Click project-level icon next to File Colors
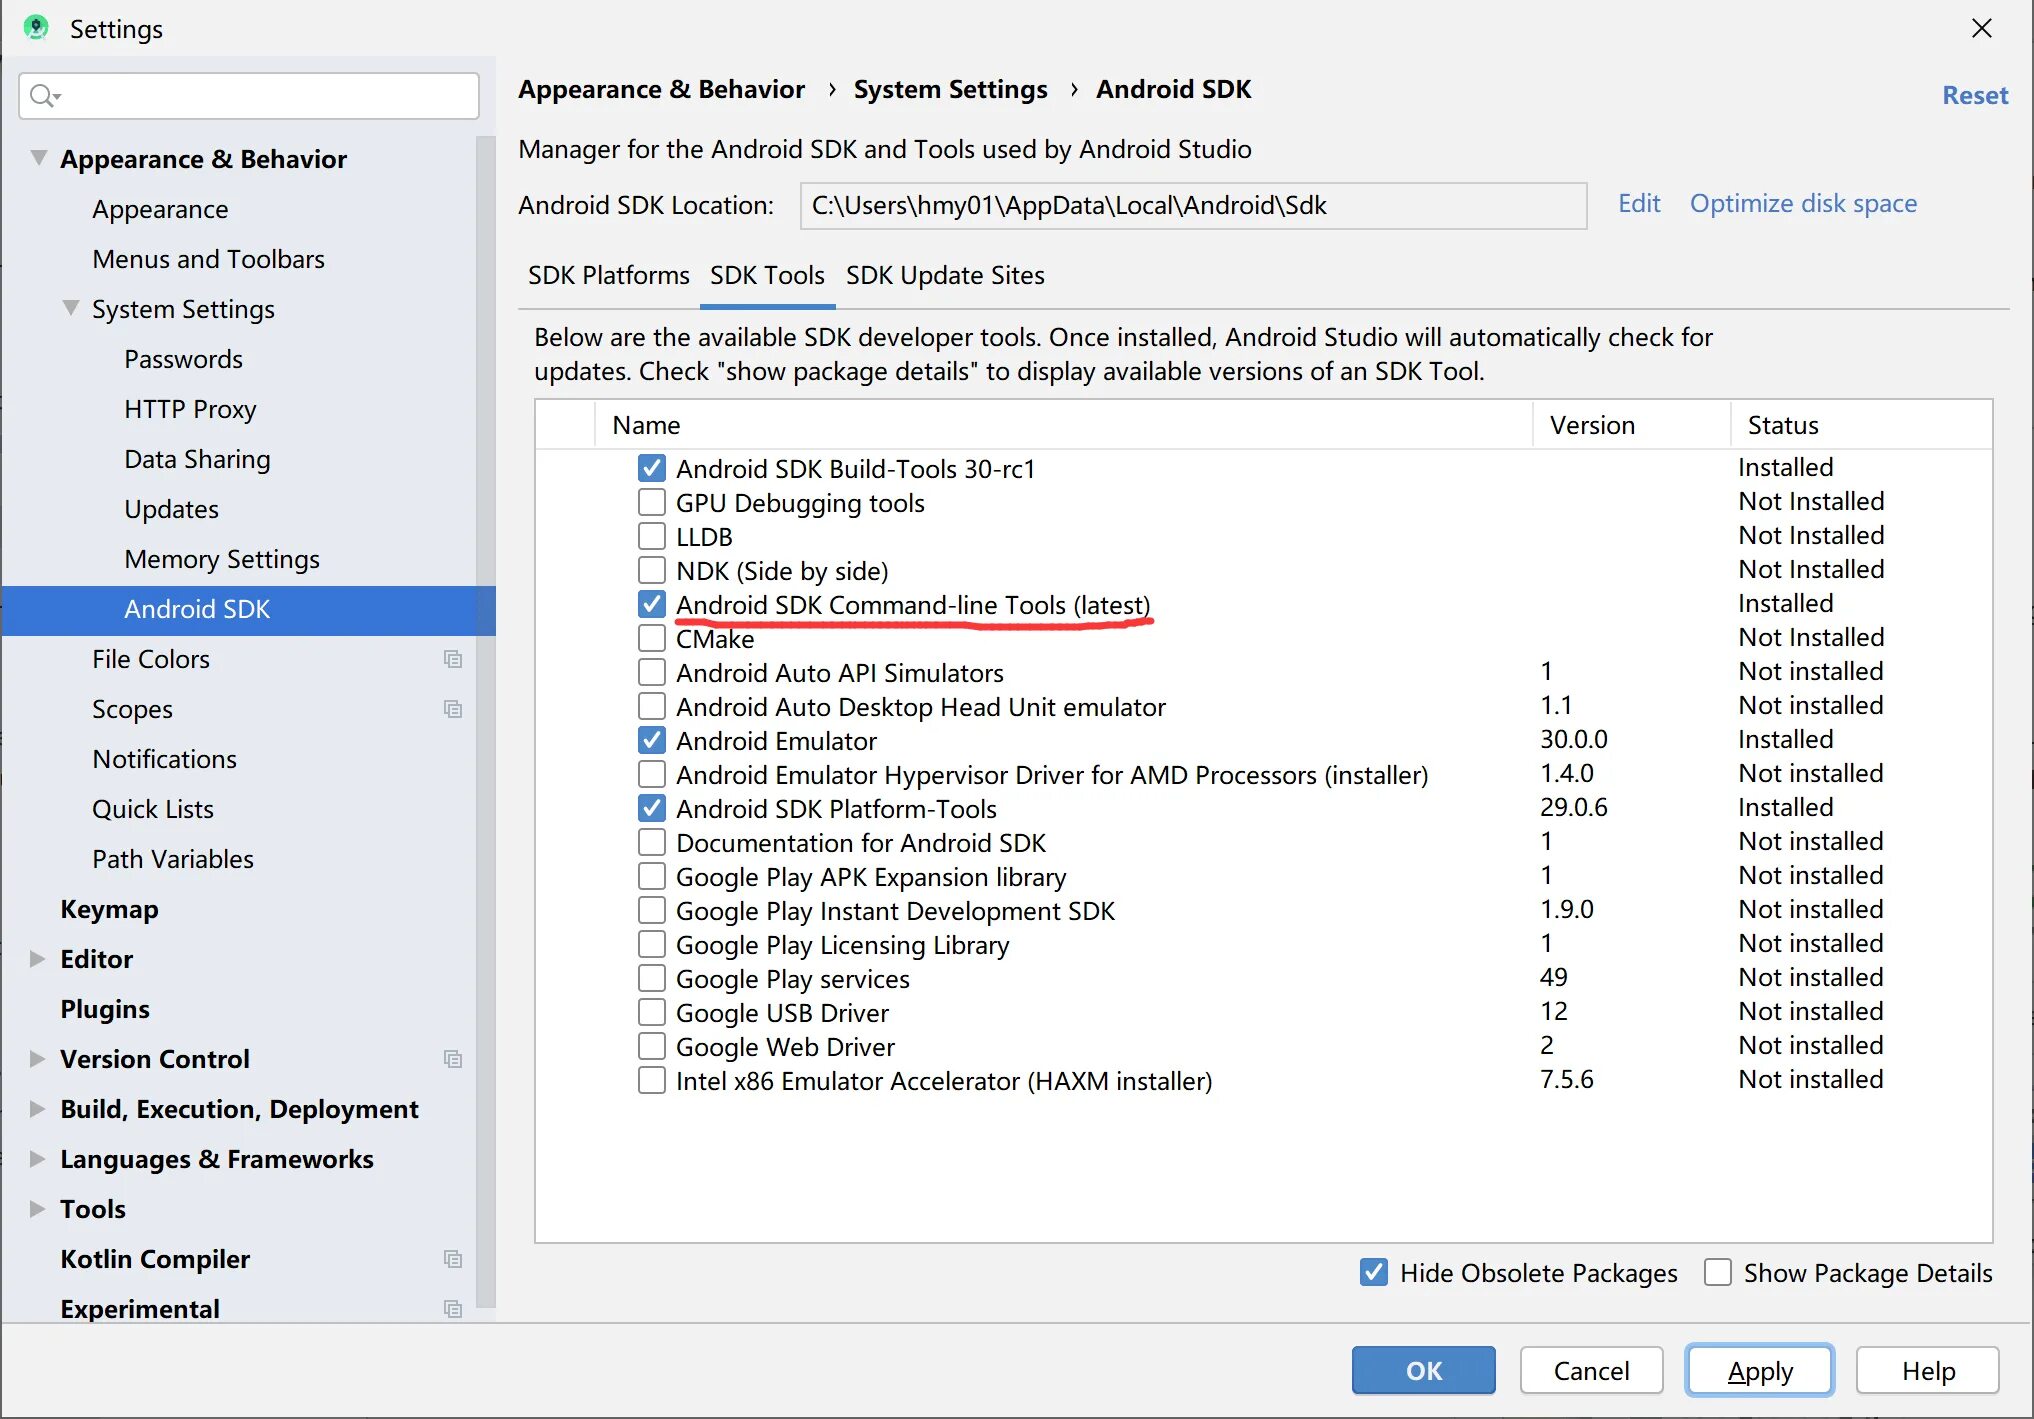Viewport: 2034px width, 1419px height. (x=453, y=659)
